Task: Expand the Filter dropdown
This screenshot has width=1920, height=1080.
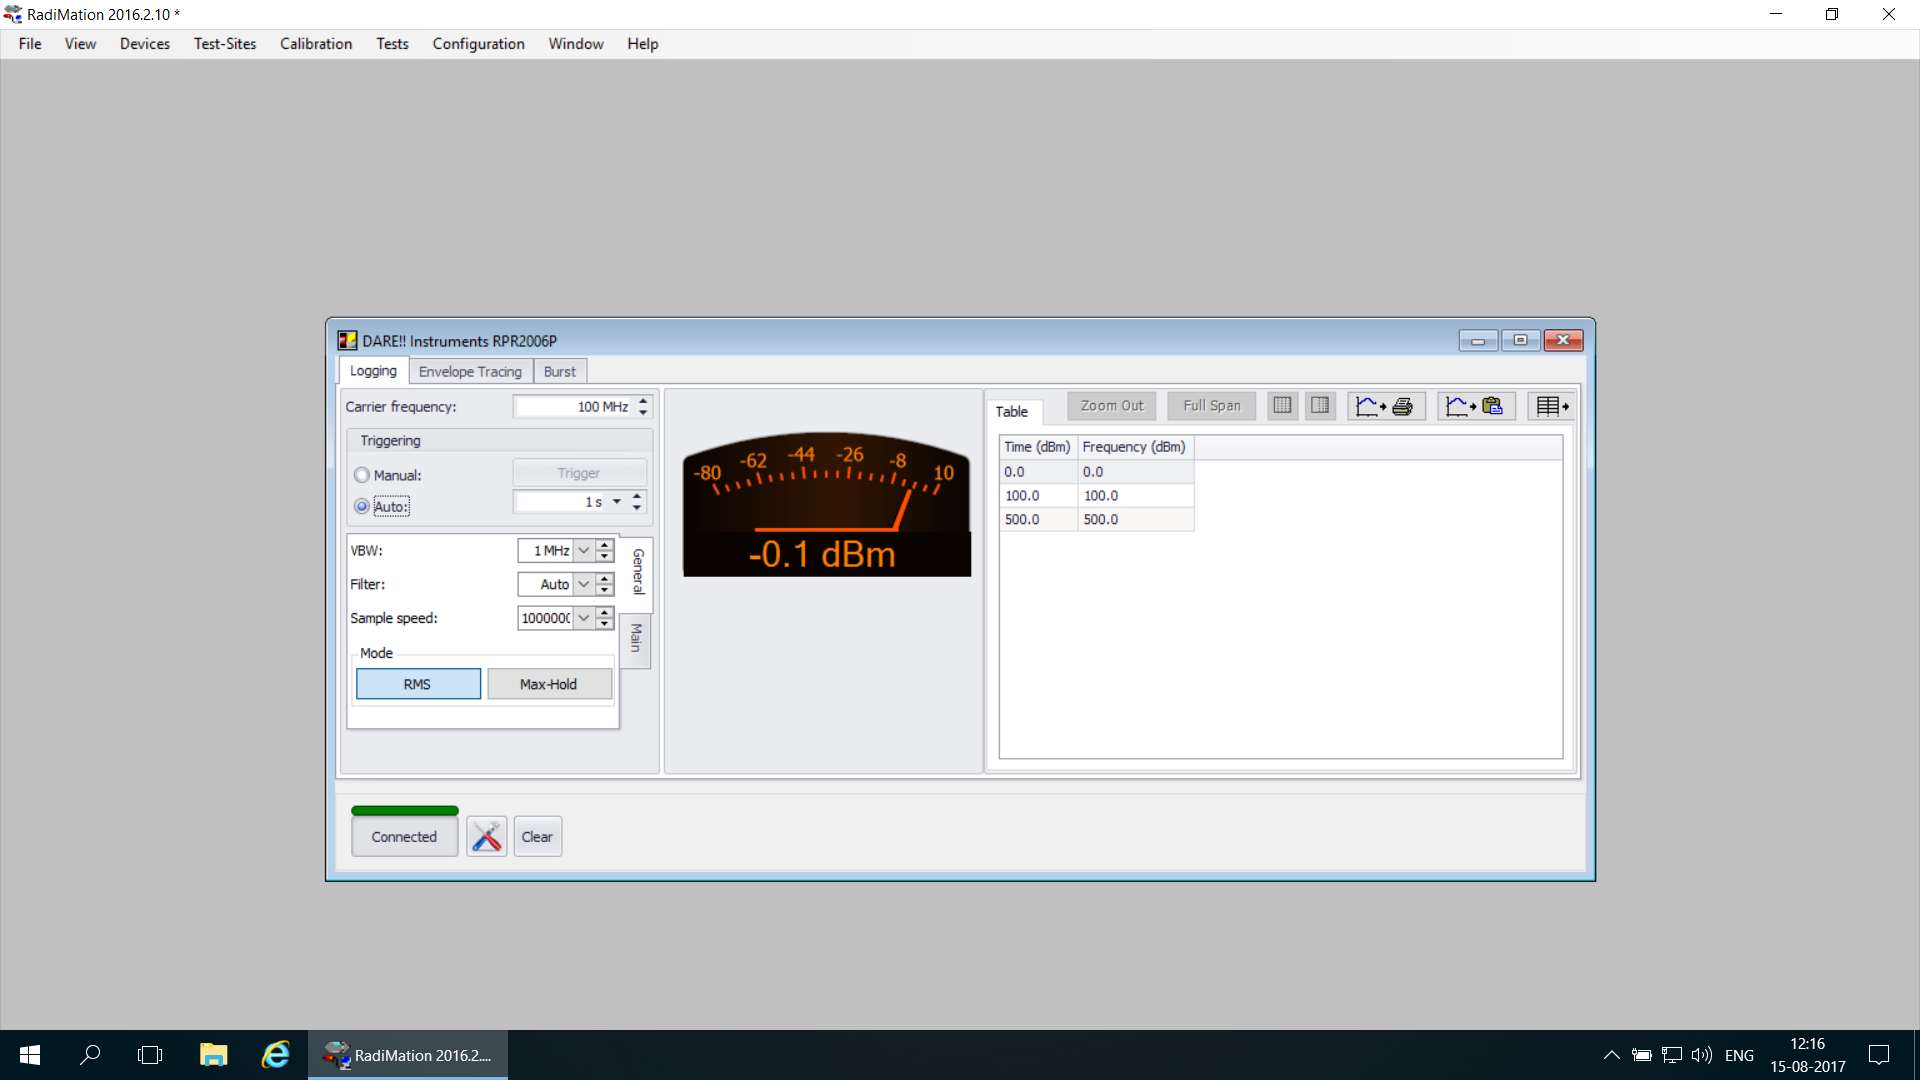Action: 584,584
